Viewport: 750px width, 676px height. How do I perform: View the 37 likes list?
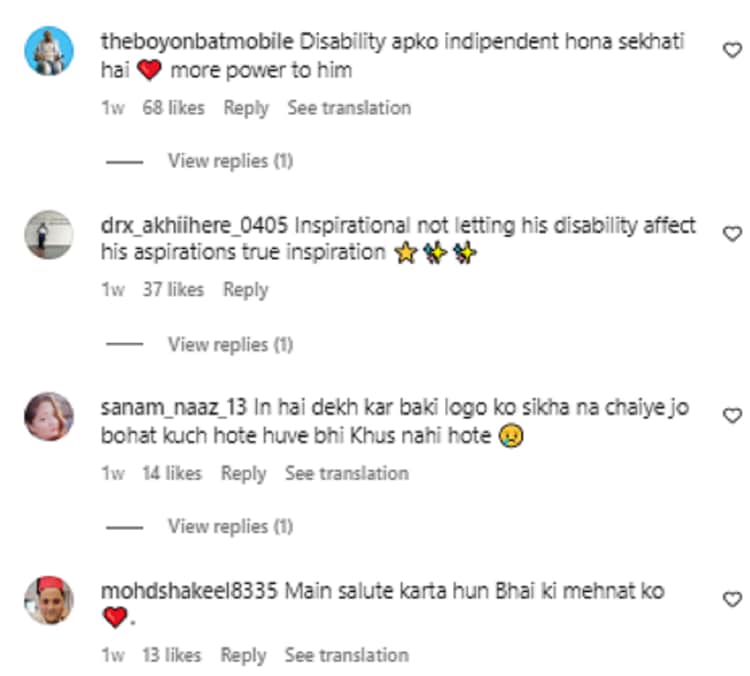coord(173,290)
